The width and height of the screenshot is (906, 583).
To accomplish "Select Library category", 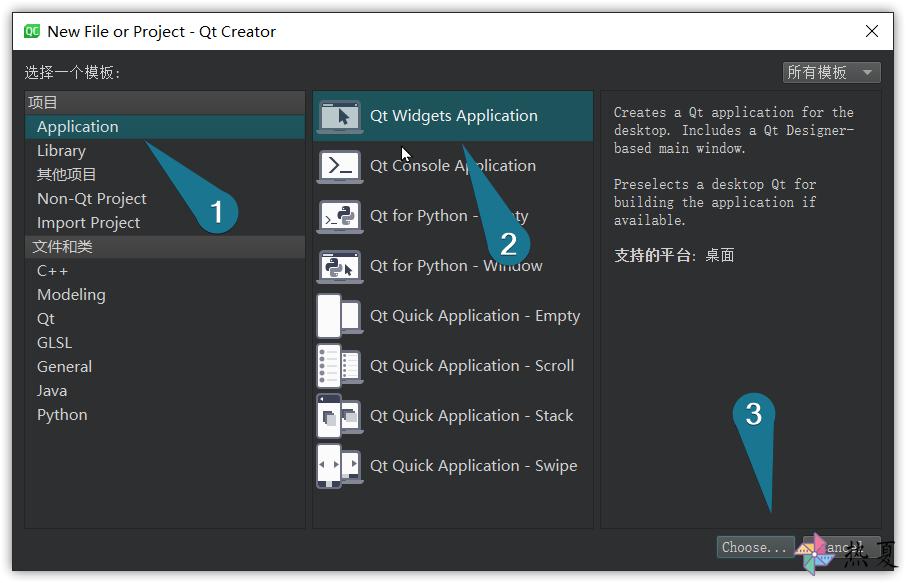I will tap(165, 151).
